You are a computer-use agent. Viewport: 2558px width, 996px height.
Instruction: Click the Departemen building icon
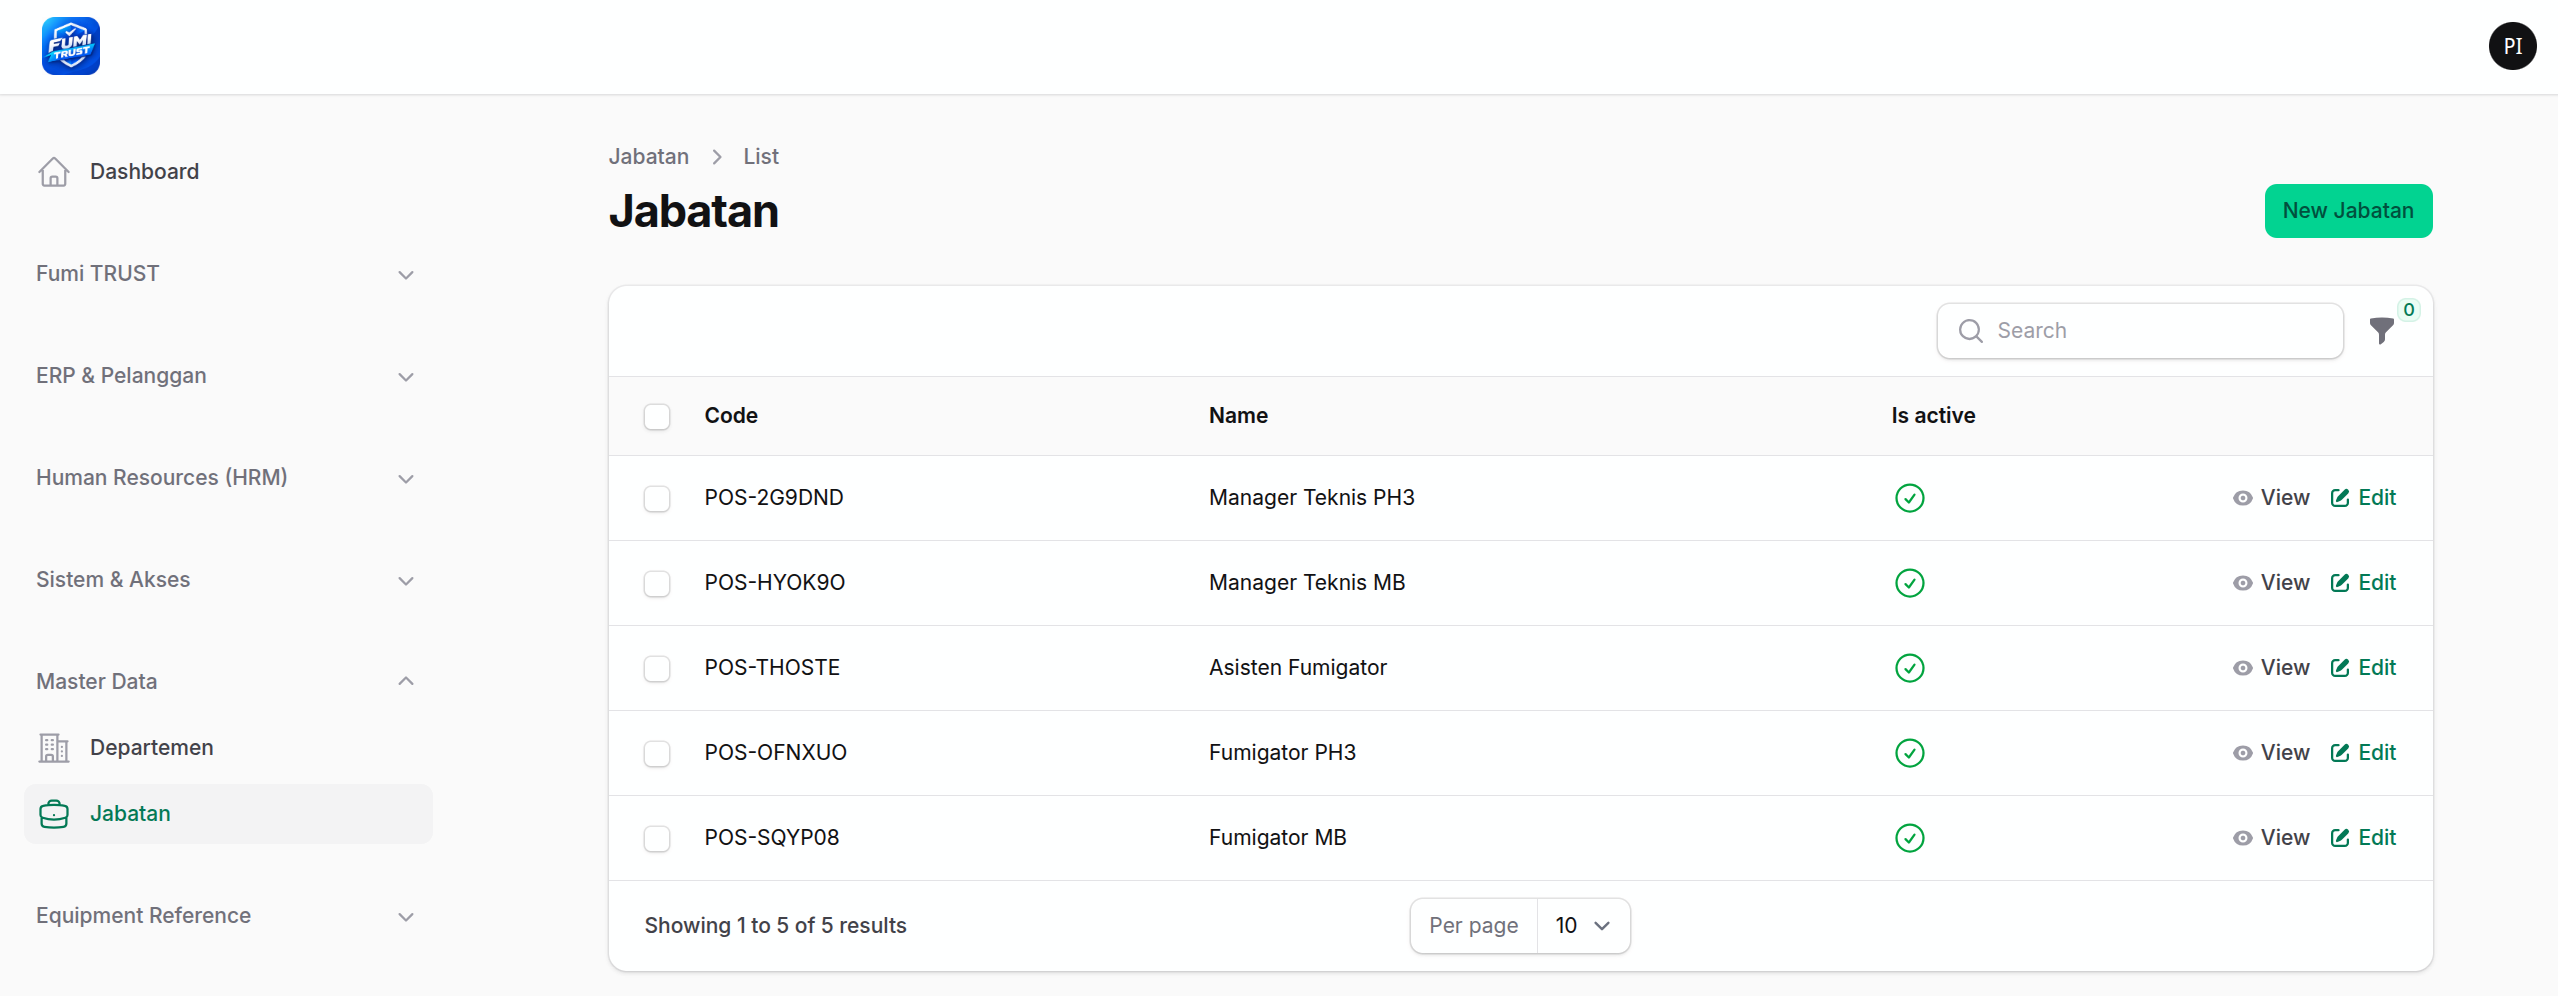click(54, 748)
